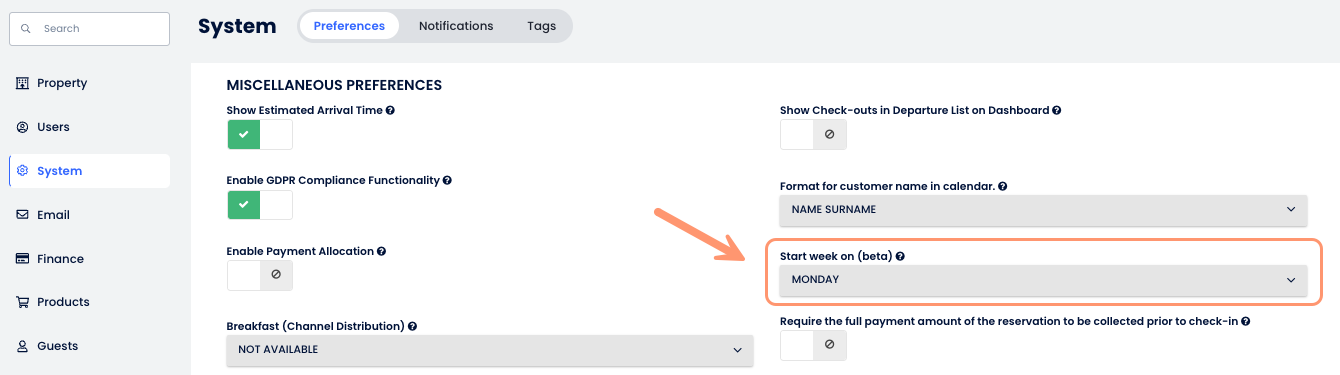Turn off GDPR Compliance Functionality toggle
Screen dimensions: 1340x375
[260, 205]
